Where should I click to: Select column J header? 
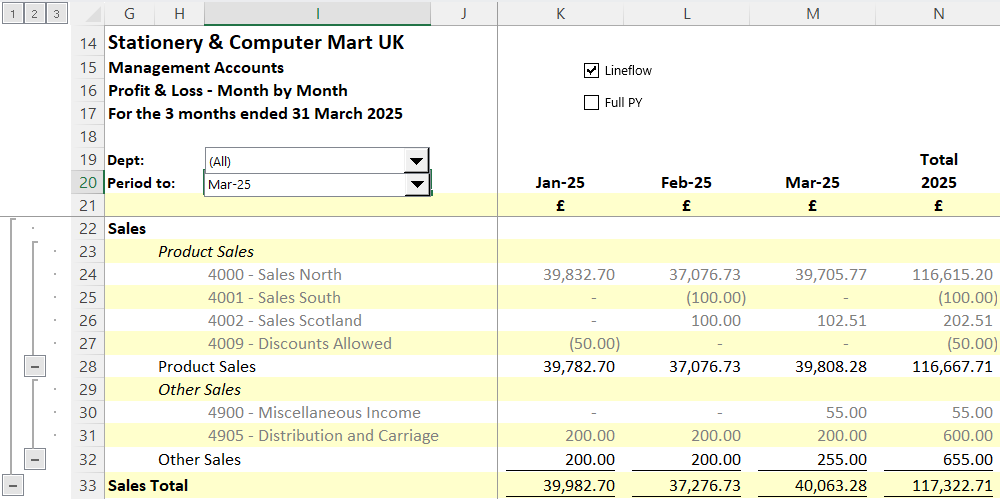(x=464, y=13)
